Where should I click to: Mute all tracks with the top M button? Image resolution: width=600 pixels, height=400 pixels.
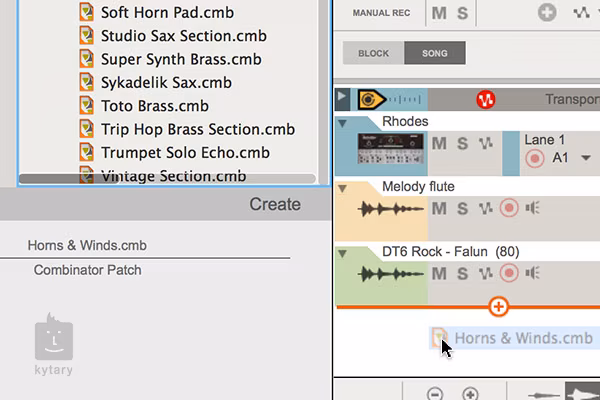click(x=439, y=13)
